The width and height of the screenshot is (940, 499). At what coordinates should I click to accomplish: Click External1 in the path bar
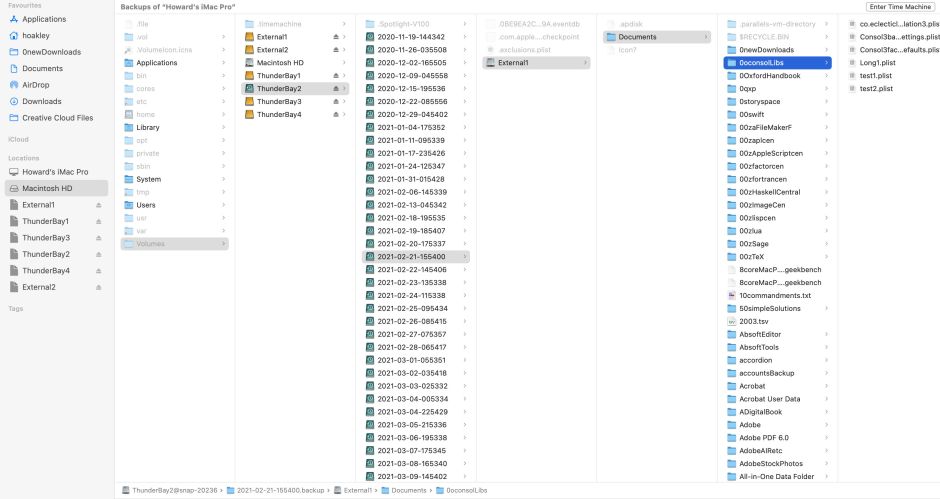point(353,491)
